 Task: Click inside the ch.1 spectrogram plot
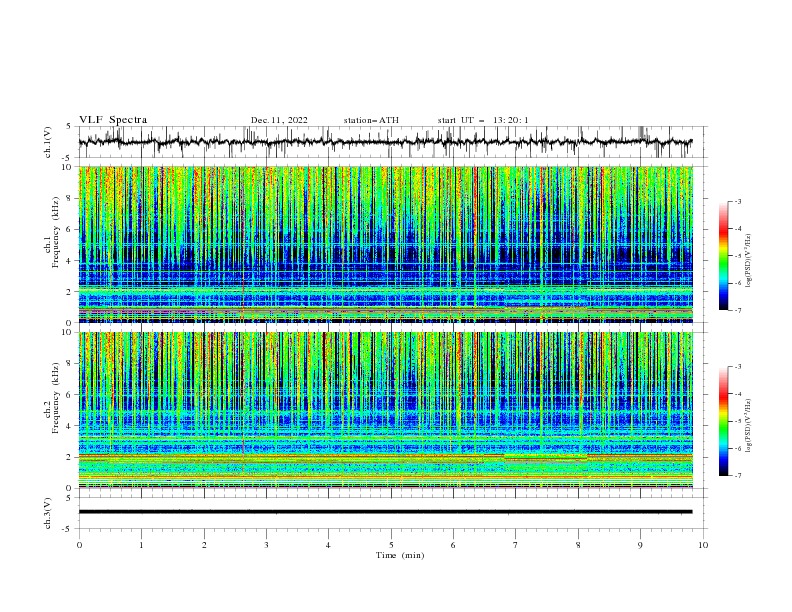[x=386, y=244]
